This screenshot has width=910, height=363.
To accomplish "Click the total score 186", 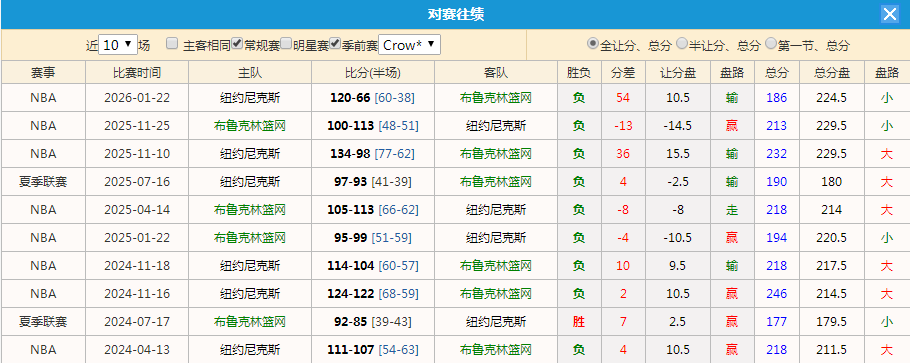I will click(x=777, y=98).
